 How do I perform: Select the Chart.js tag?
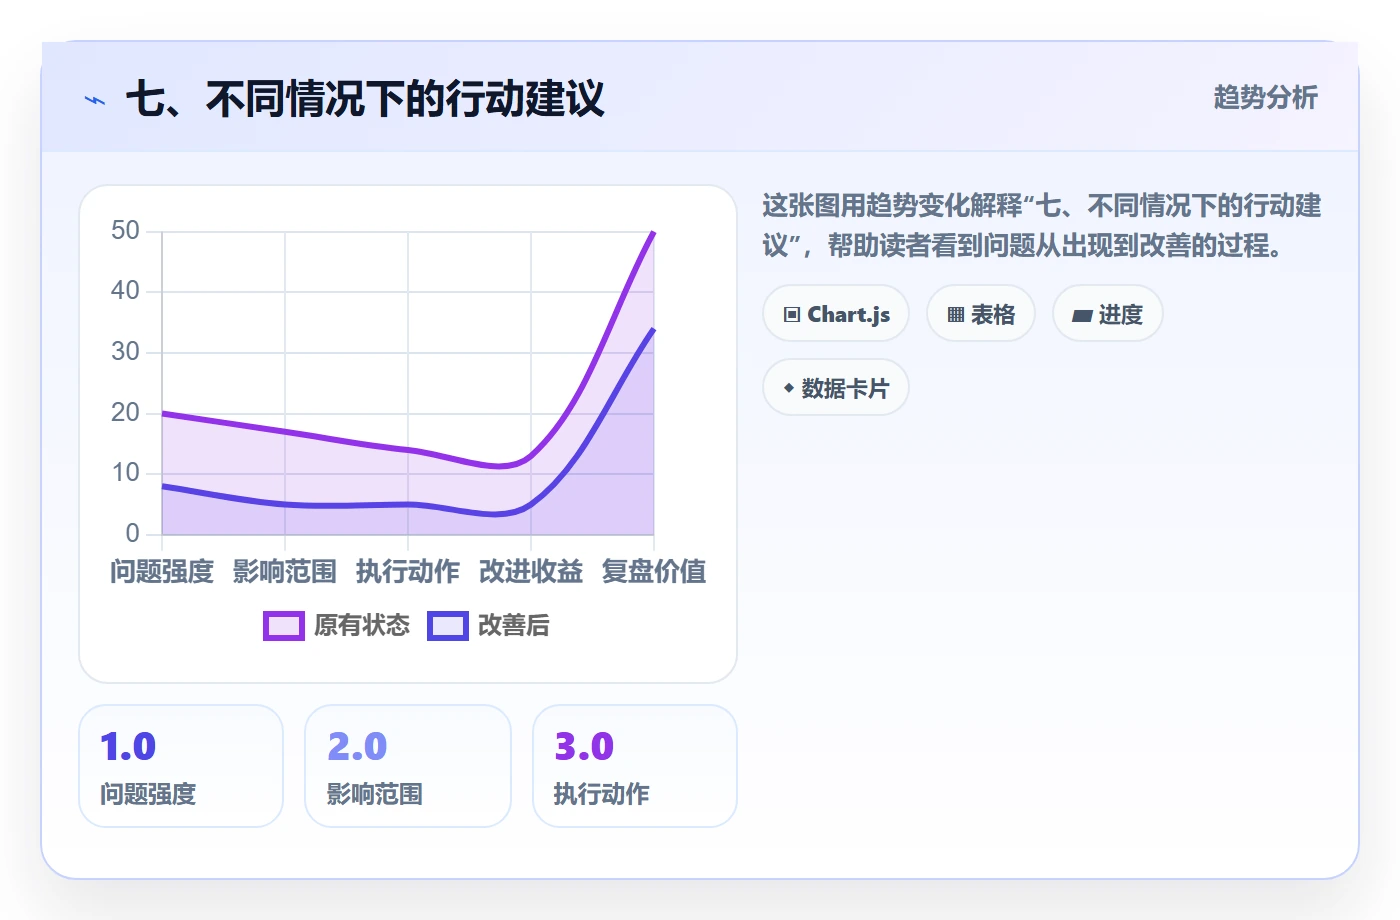(836, 314)
